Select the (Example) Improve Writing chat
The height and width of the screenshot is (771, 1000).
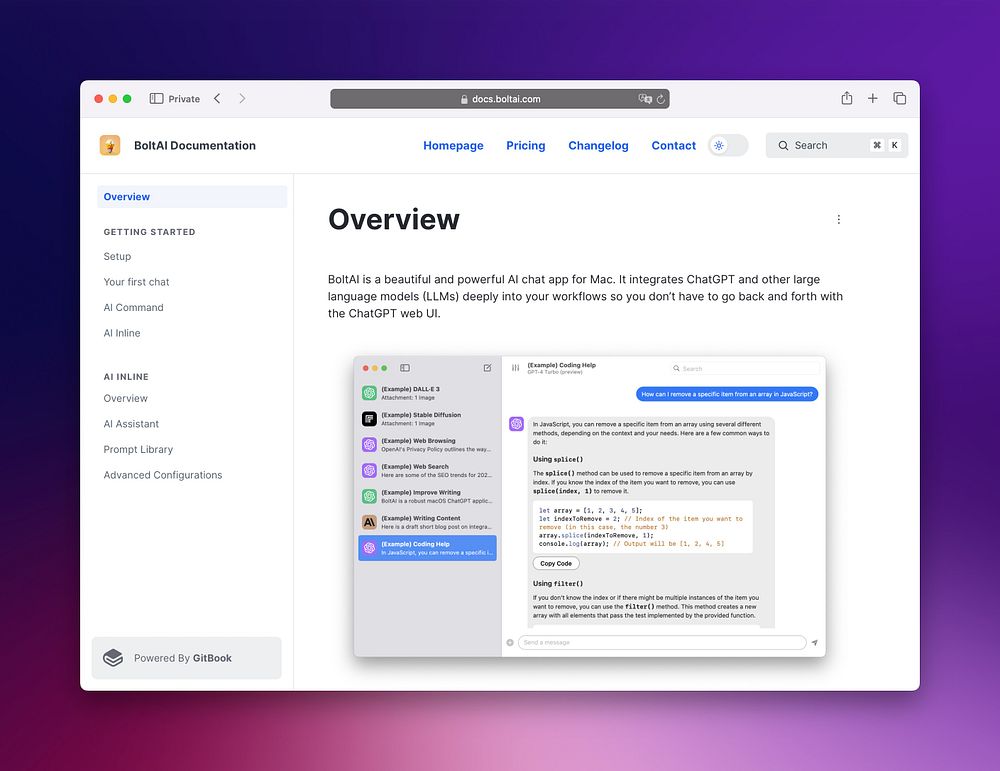tap(427, 496)
